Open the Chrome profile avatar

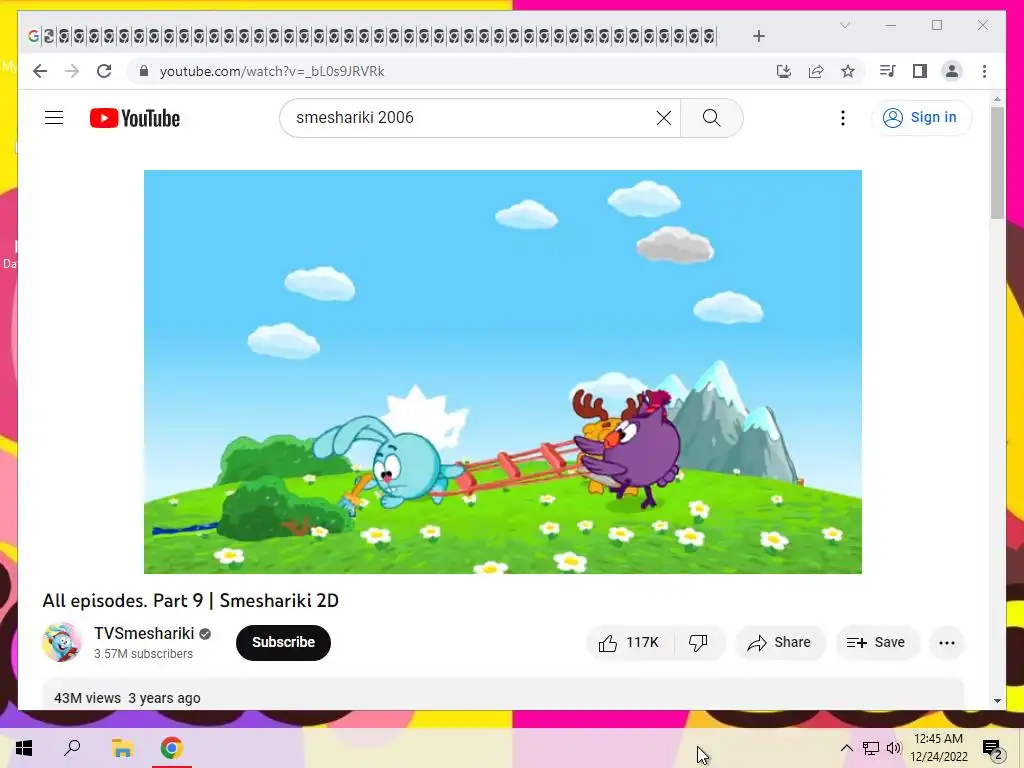[x=952, y=71]
